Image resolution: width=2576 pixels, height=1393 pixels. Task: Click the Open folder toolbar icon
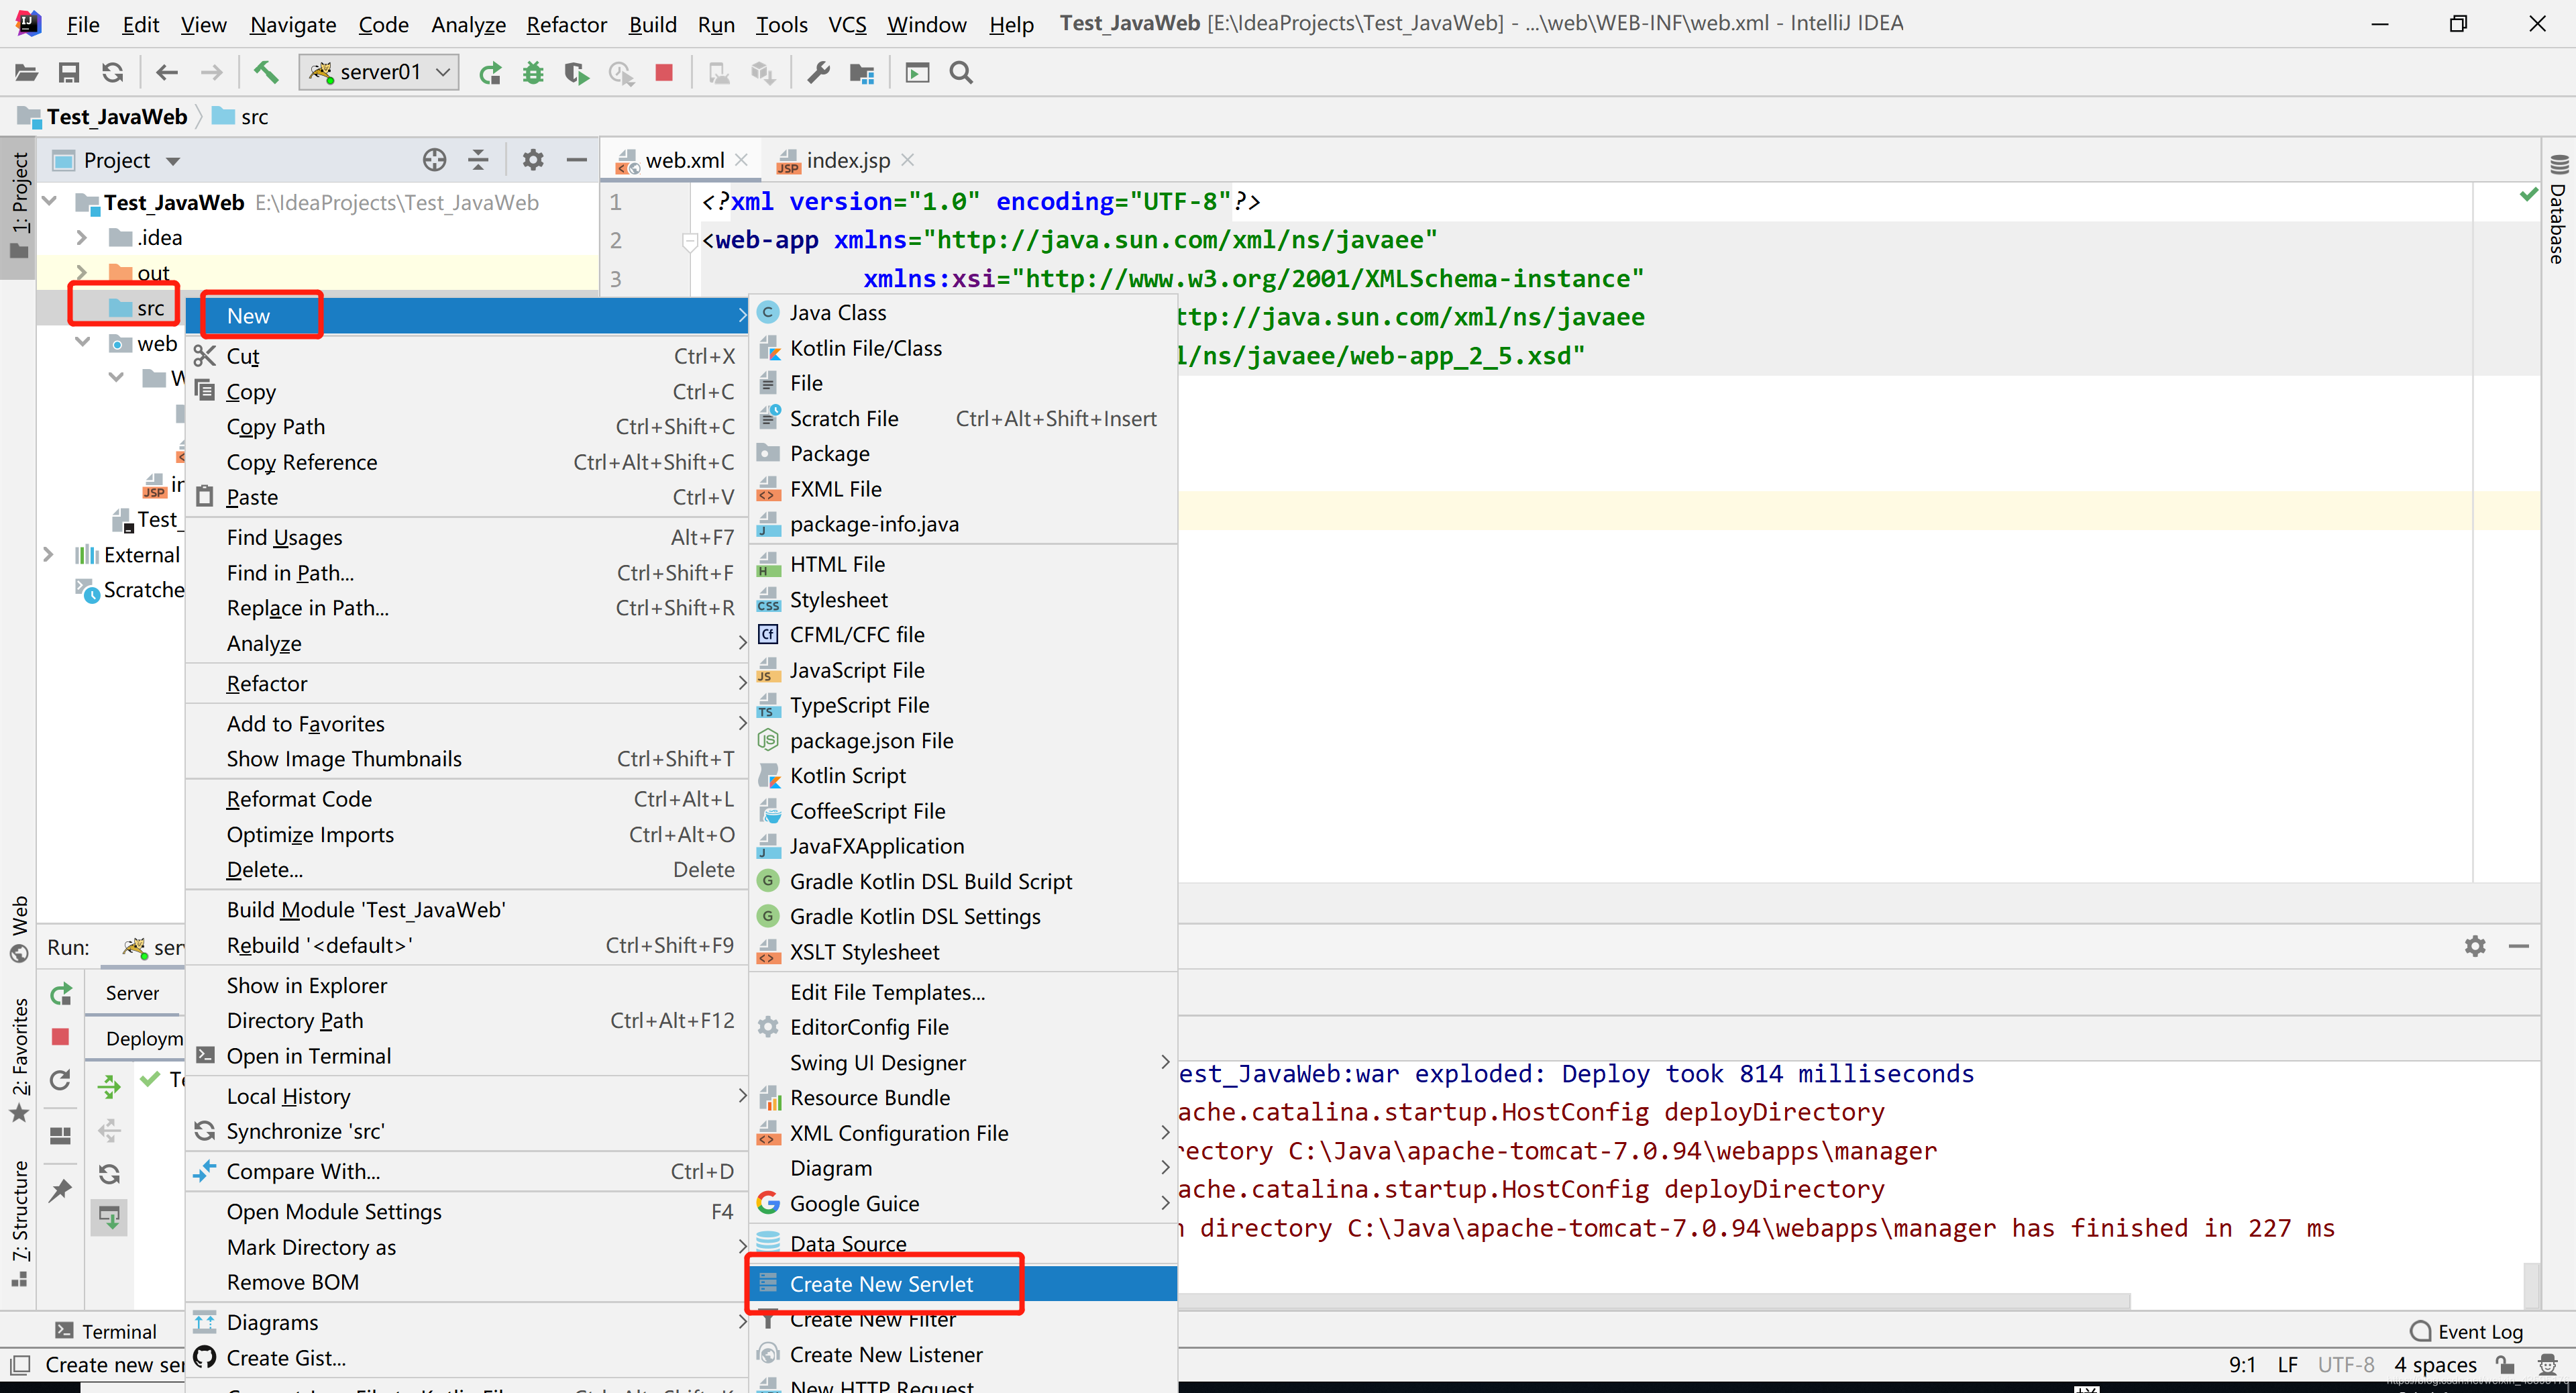26,72
